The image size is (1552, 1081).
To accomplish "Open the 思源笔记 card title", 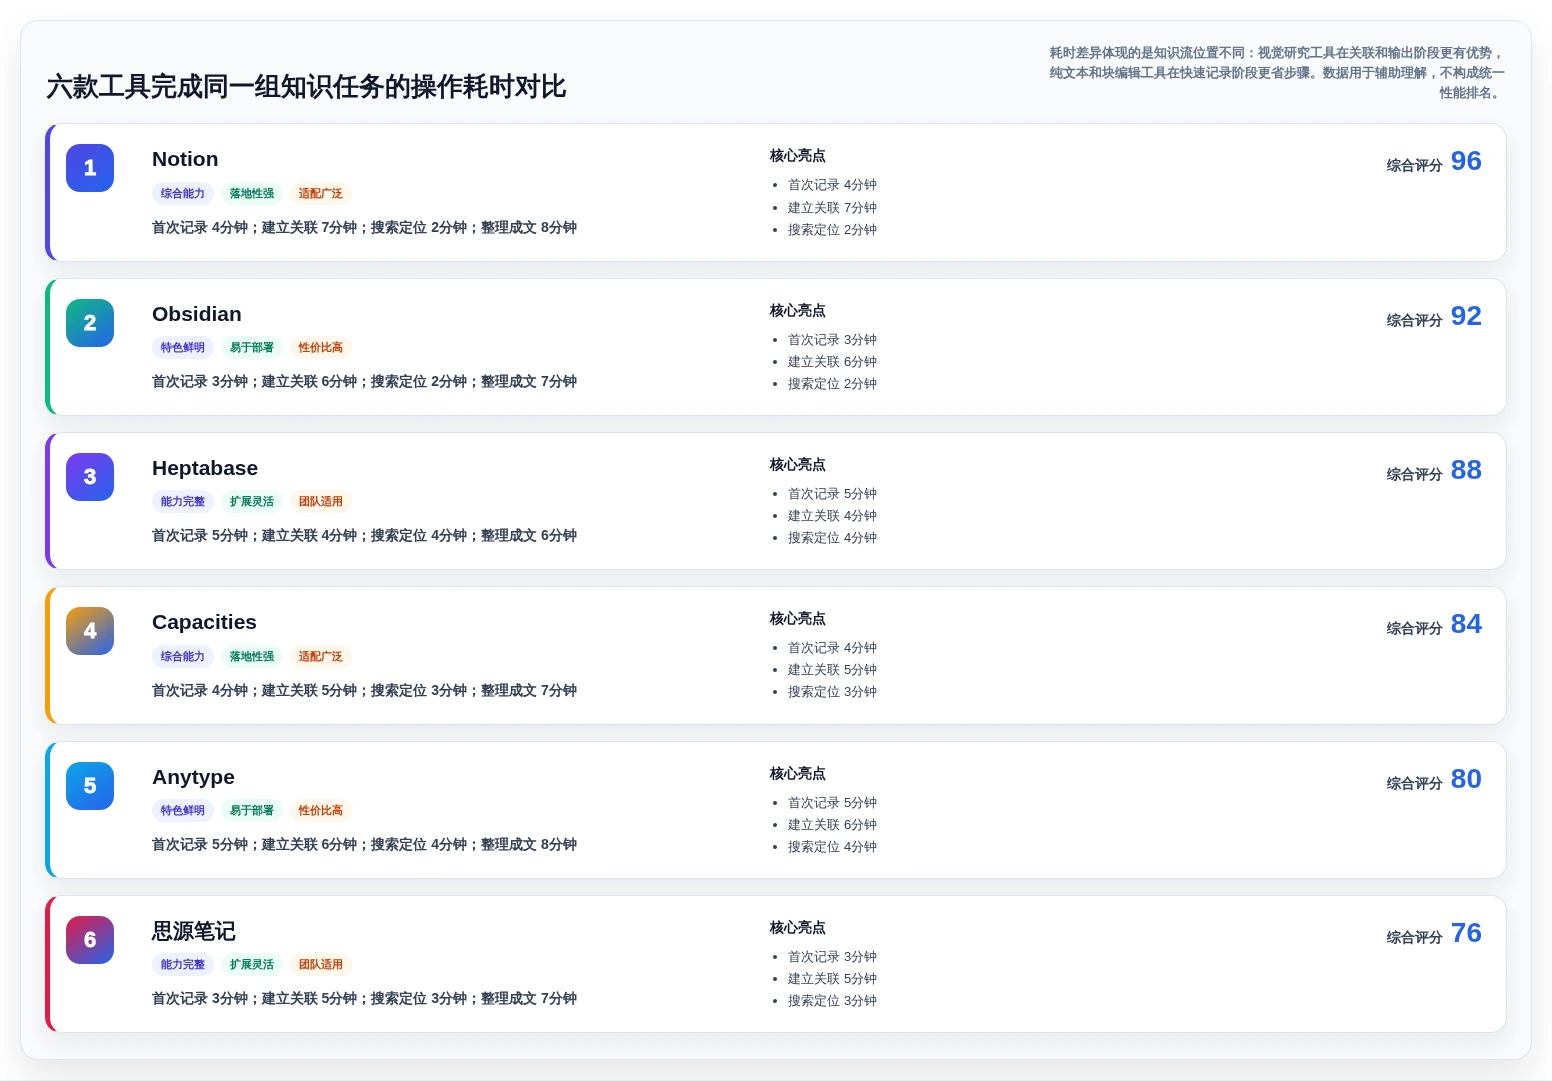I will pyautogui.click(x=194, y=931).
